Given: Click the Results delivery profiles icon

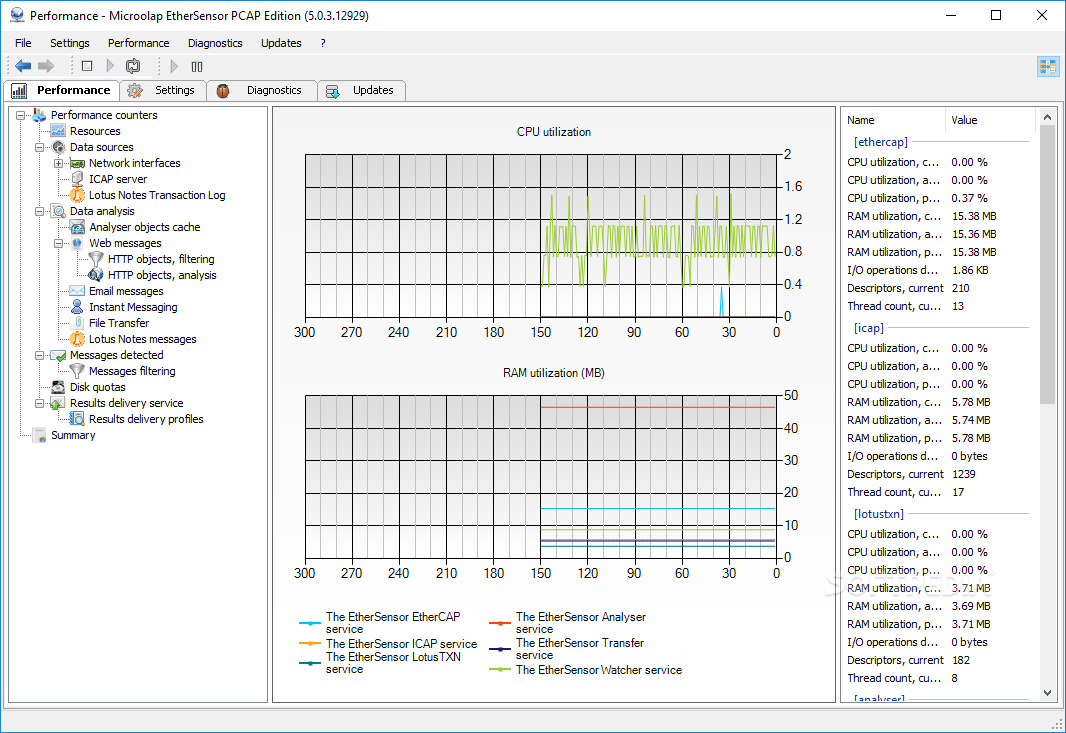Looking at the screenshot, I should tap(78, 419).
